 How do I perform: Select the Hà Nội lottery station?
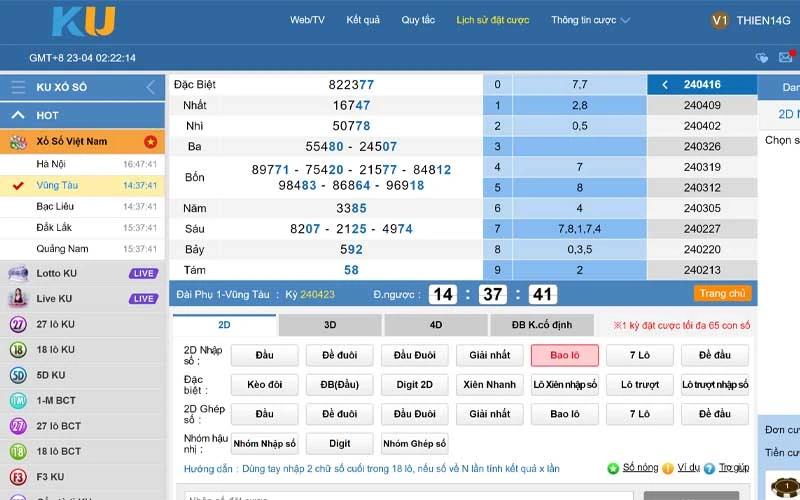pos(51,164)
